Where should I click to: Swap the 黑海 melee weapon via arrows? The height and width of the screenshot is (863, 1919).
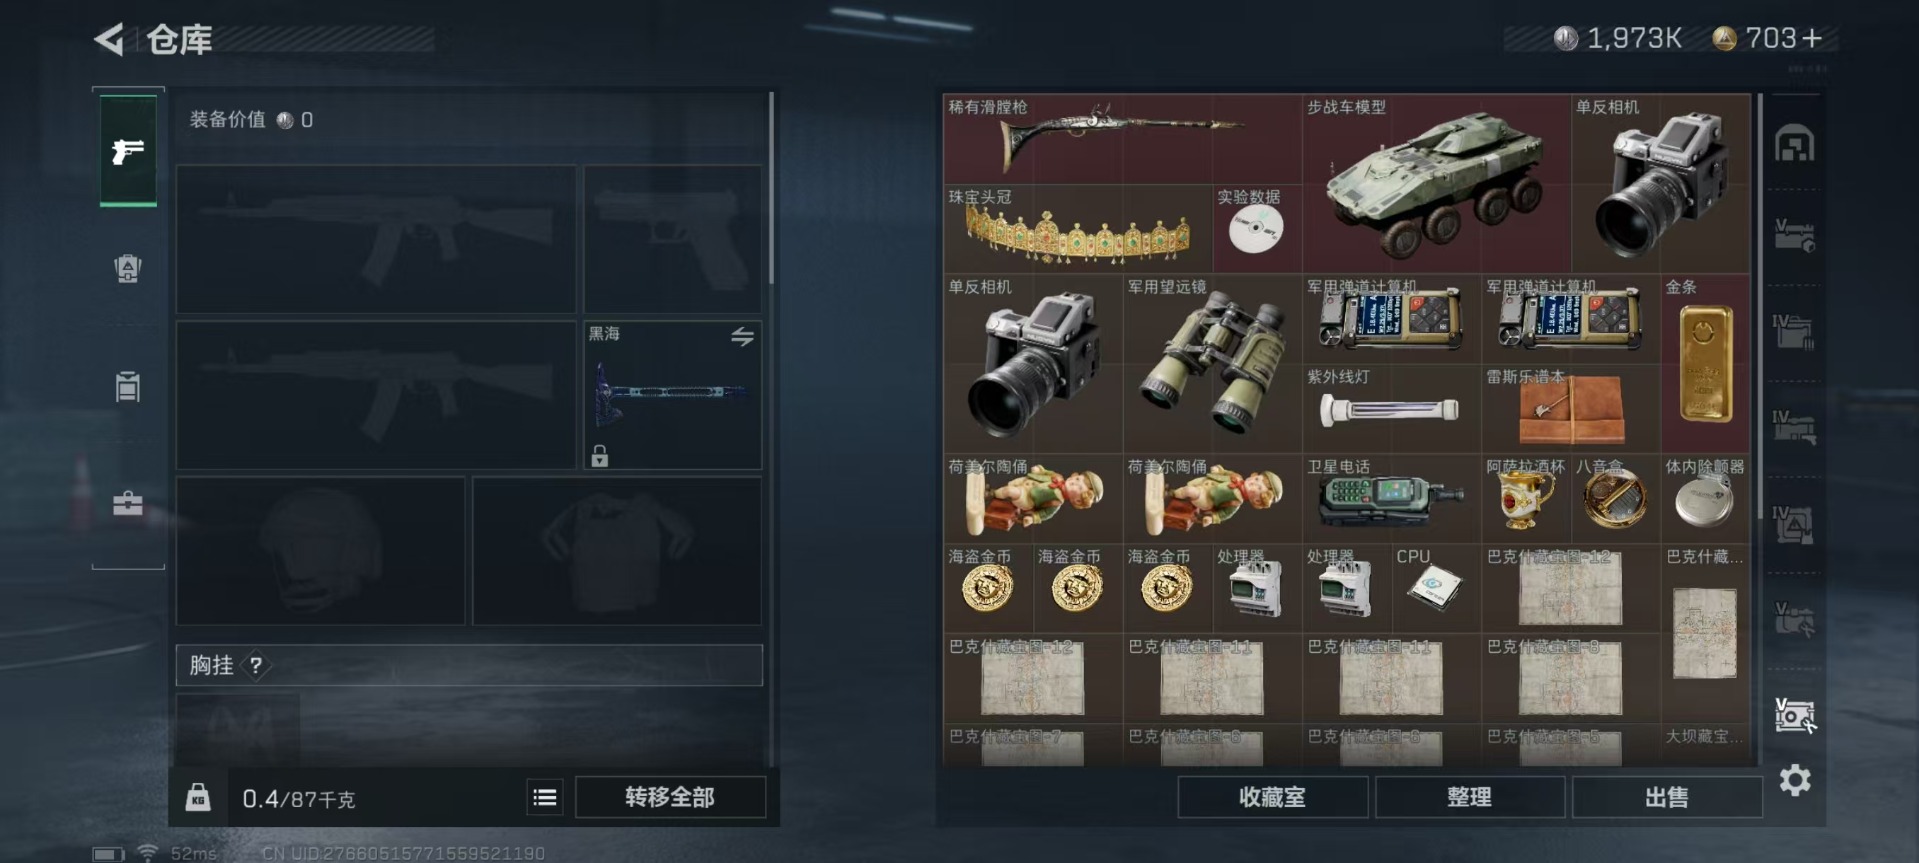coord(742,337)
